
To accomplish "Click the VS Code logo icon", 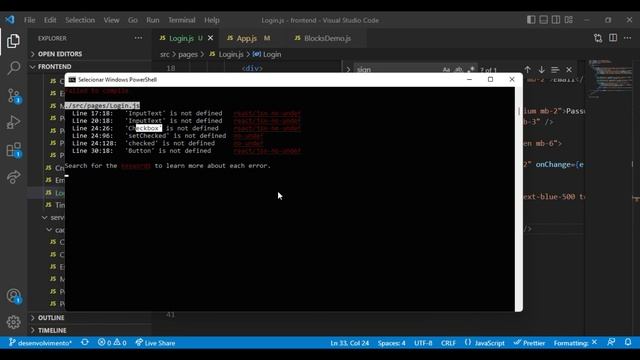I will [10, 20].
